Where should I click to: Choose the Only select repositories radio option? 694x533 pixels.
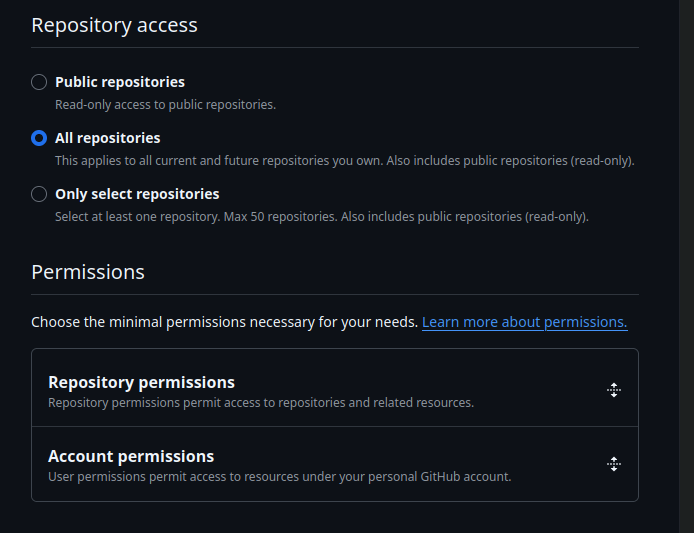pyautogui.click(x=39, y=194)
